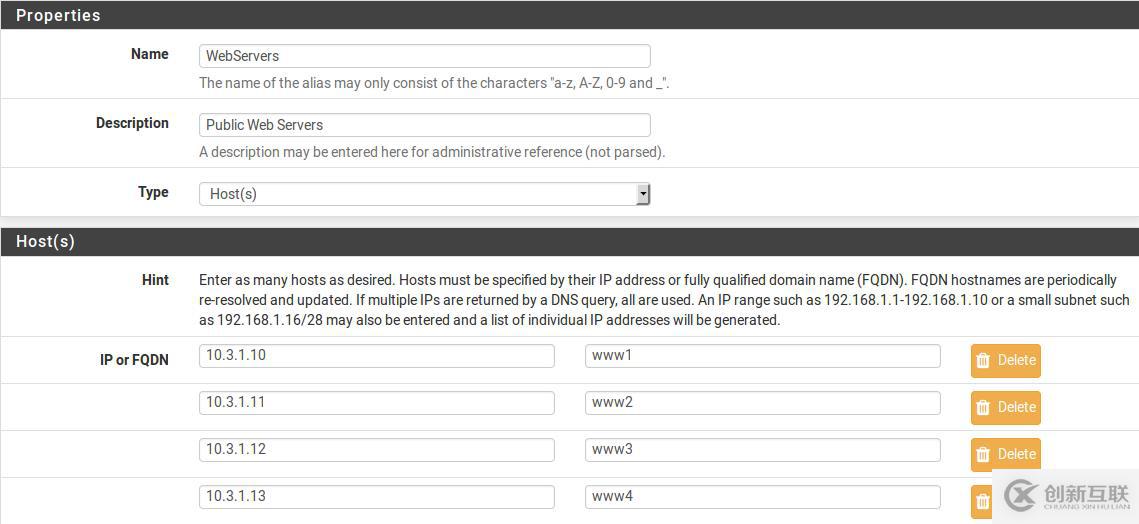Click the www1 description field
Image resolution: width=1139 pixels, height=524 pixels.
tap(762, 356)
